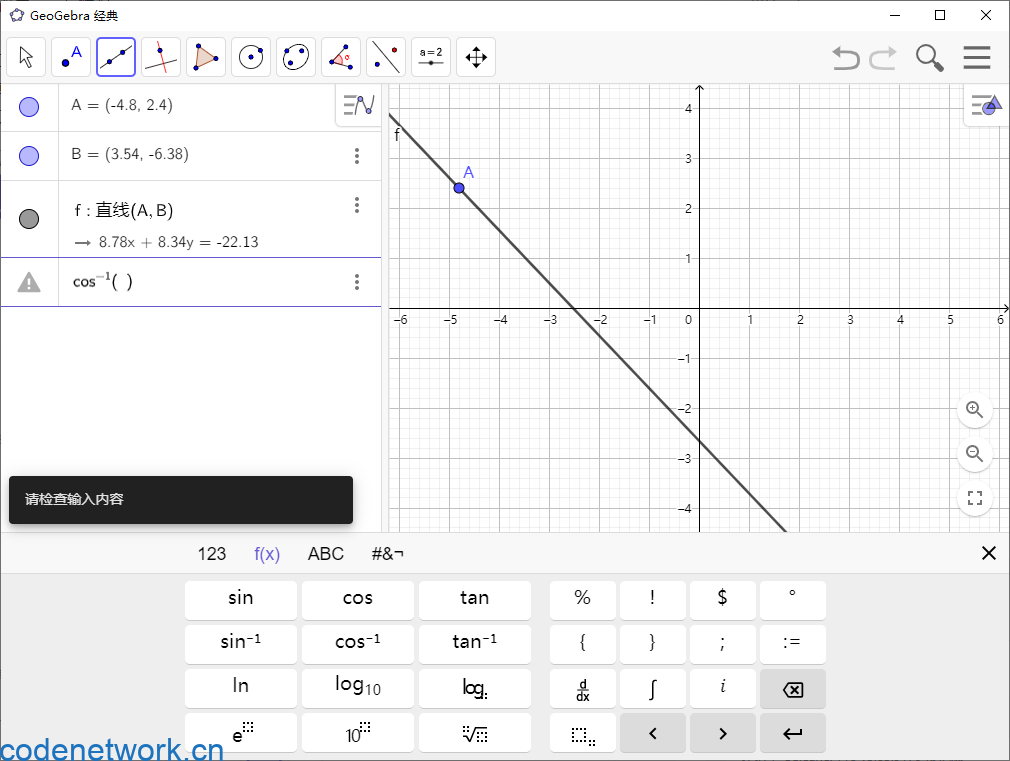Tap the tan⁻¹ key
1010x761 pixels.
pyautogui.click(x=475, y=644)
